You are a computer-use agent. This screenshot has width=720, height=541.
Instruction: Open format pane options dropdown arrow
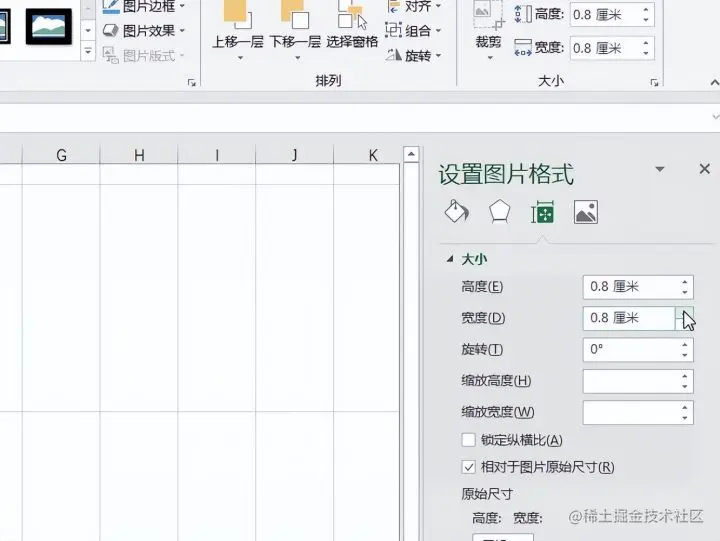tap(660, 169)
